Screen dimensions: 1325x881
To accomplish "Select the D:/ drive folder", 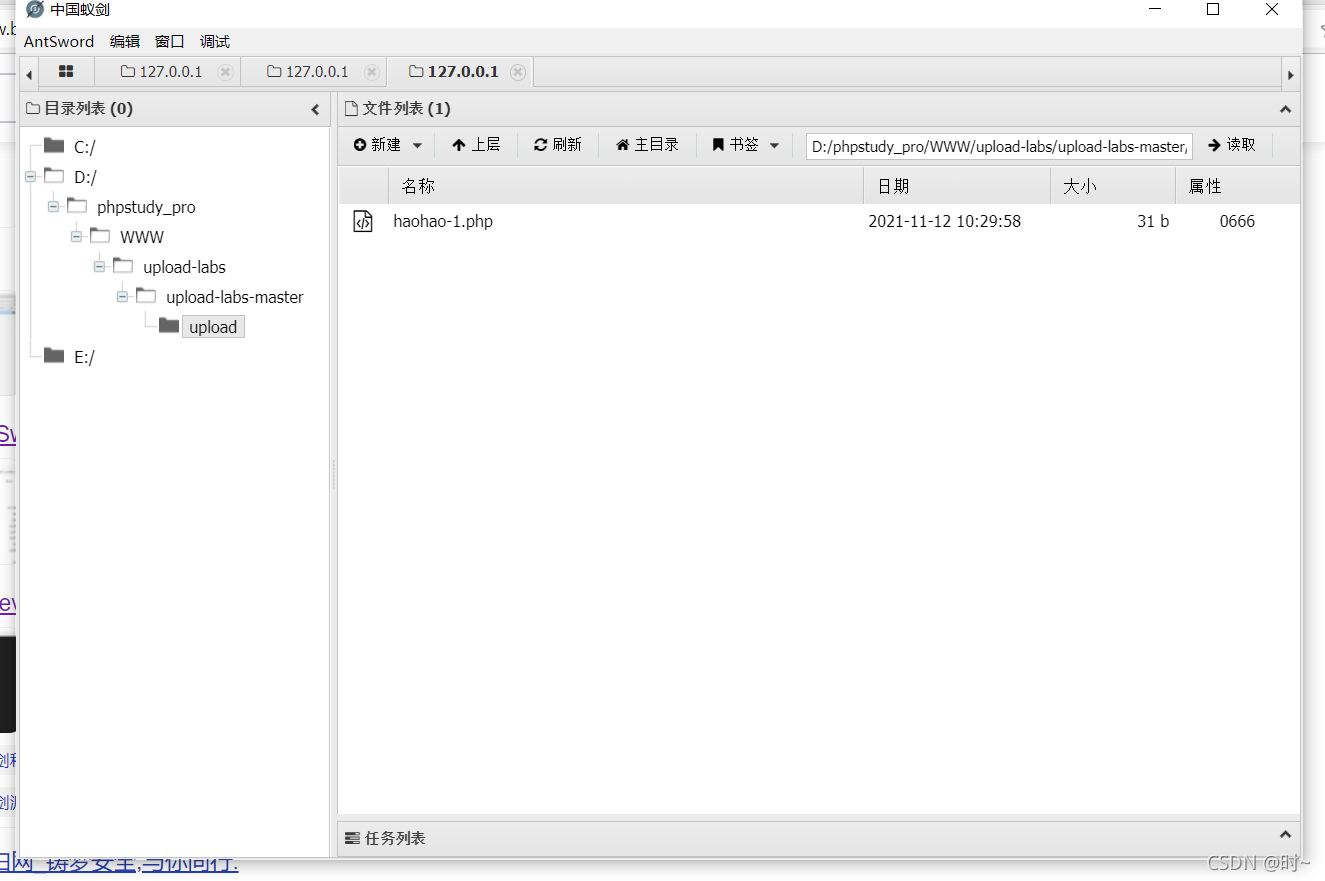I will tap(85, 177).
